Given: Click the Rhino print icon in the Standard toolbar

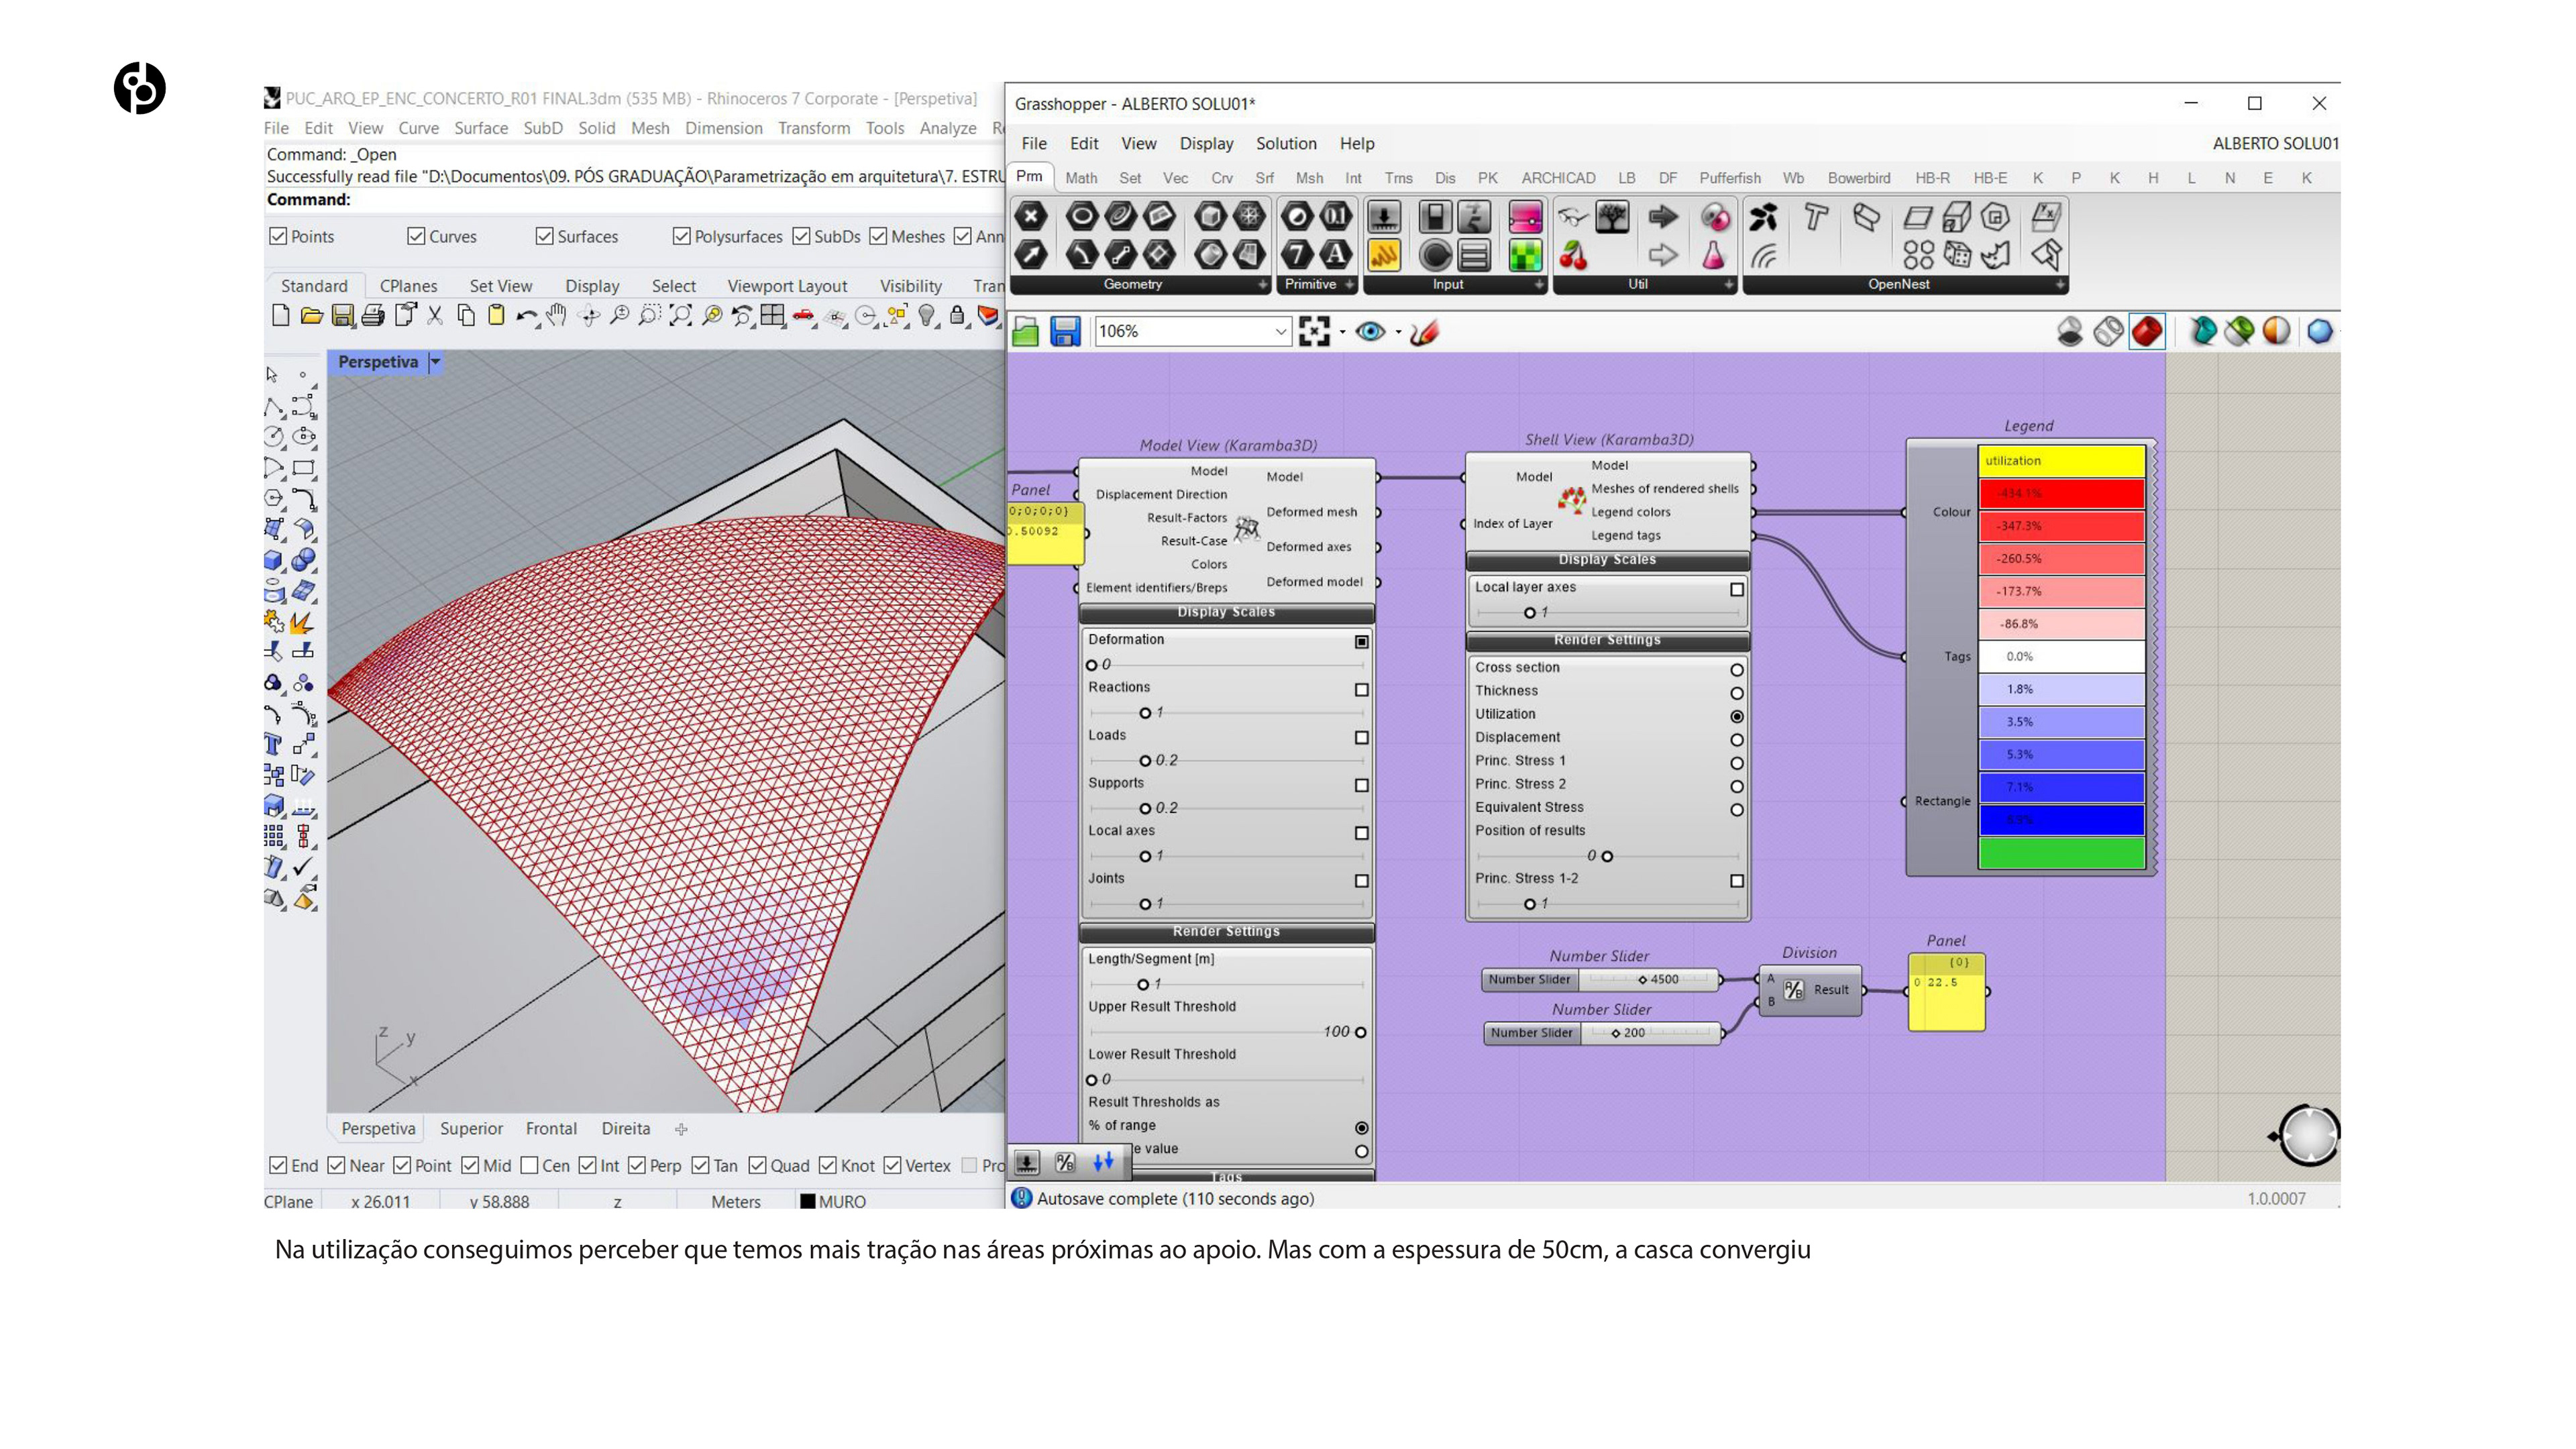Looking at the screenshot, I should point(373,316).
